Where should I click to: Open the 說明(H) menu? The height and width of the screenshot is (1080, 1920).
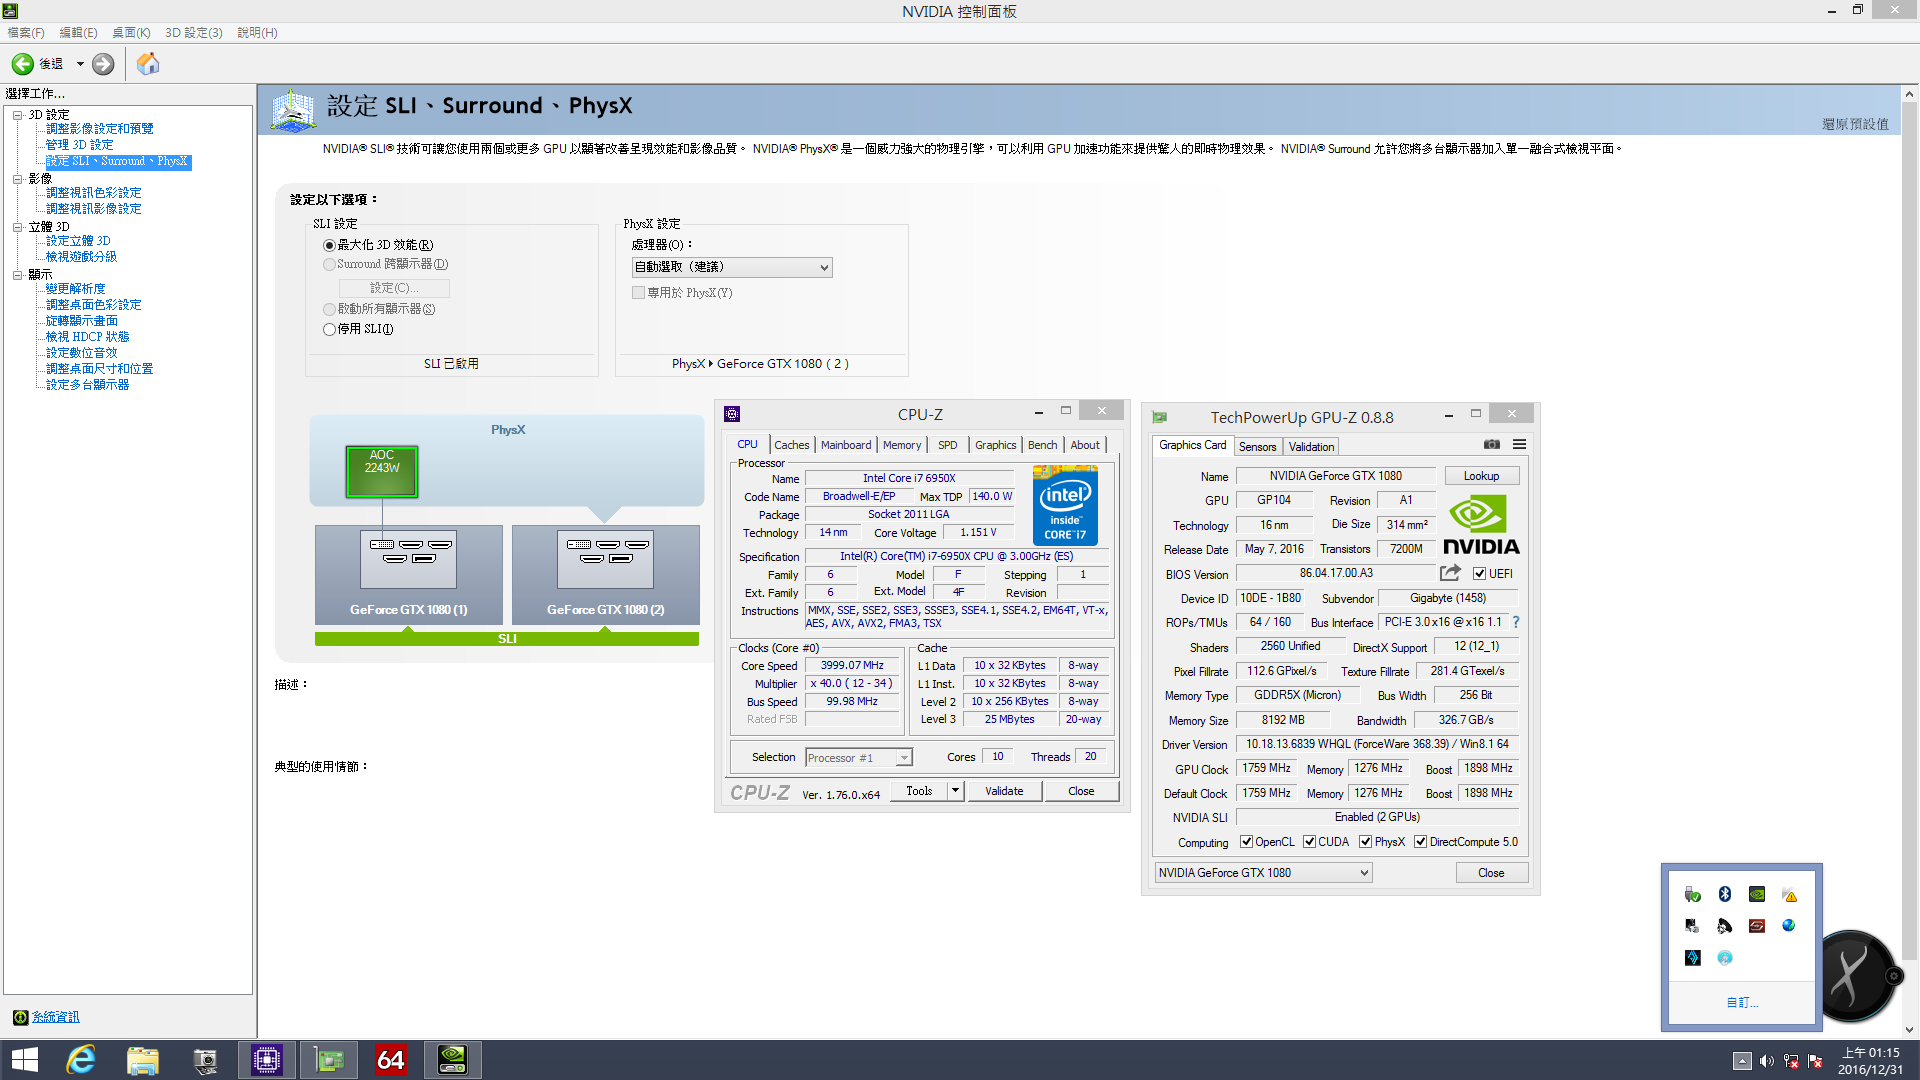(x=257, y=33)
